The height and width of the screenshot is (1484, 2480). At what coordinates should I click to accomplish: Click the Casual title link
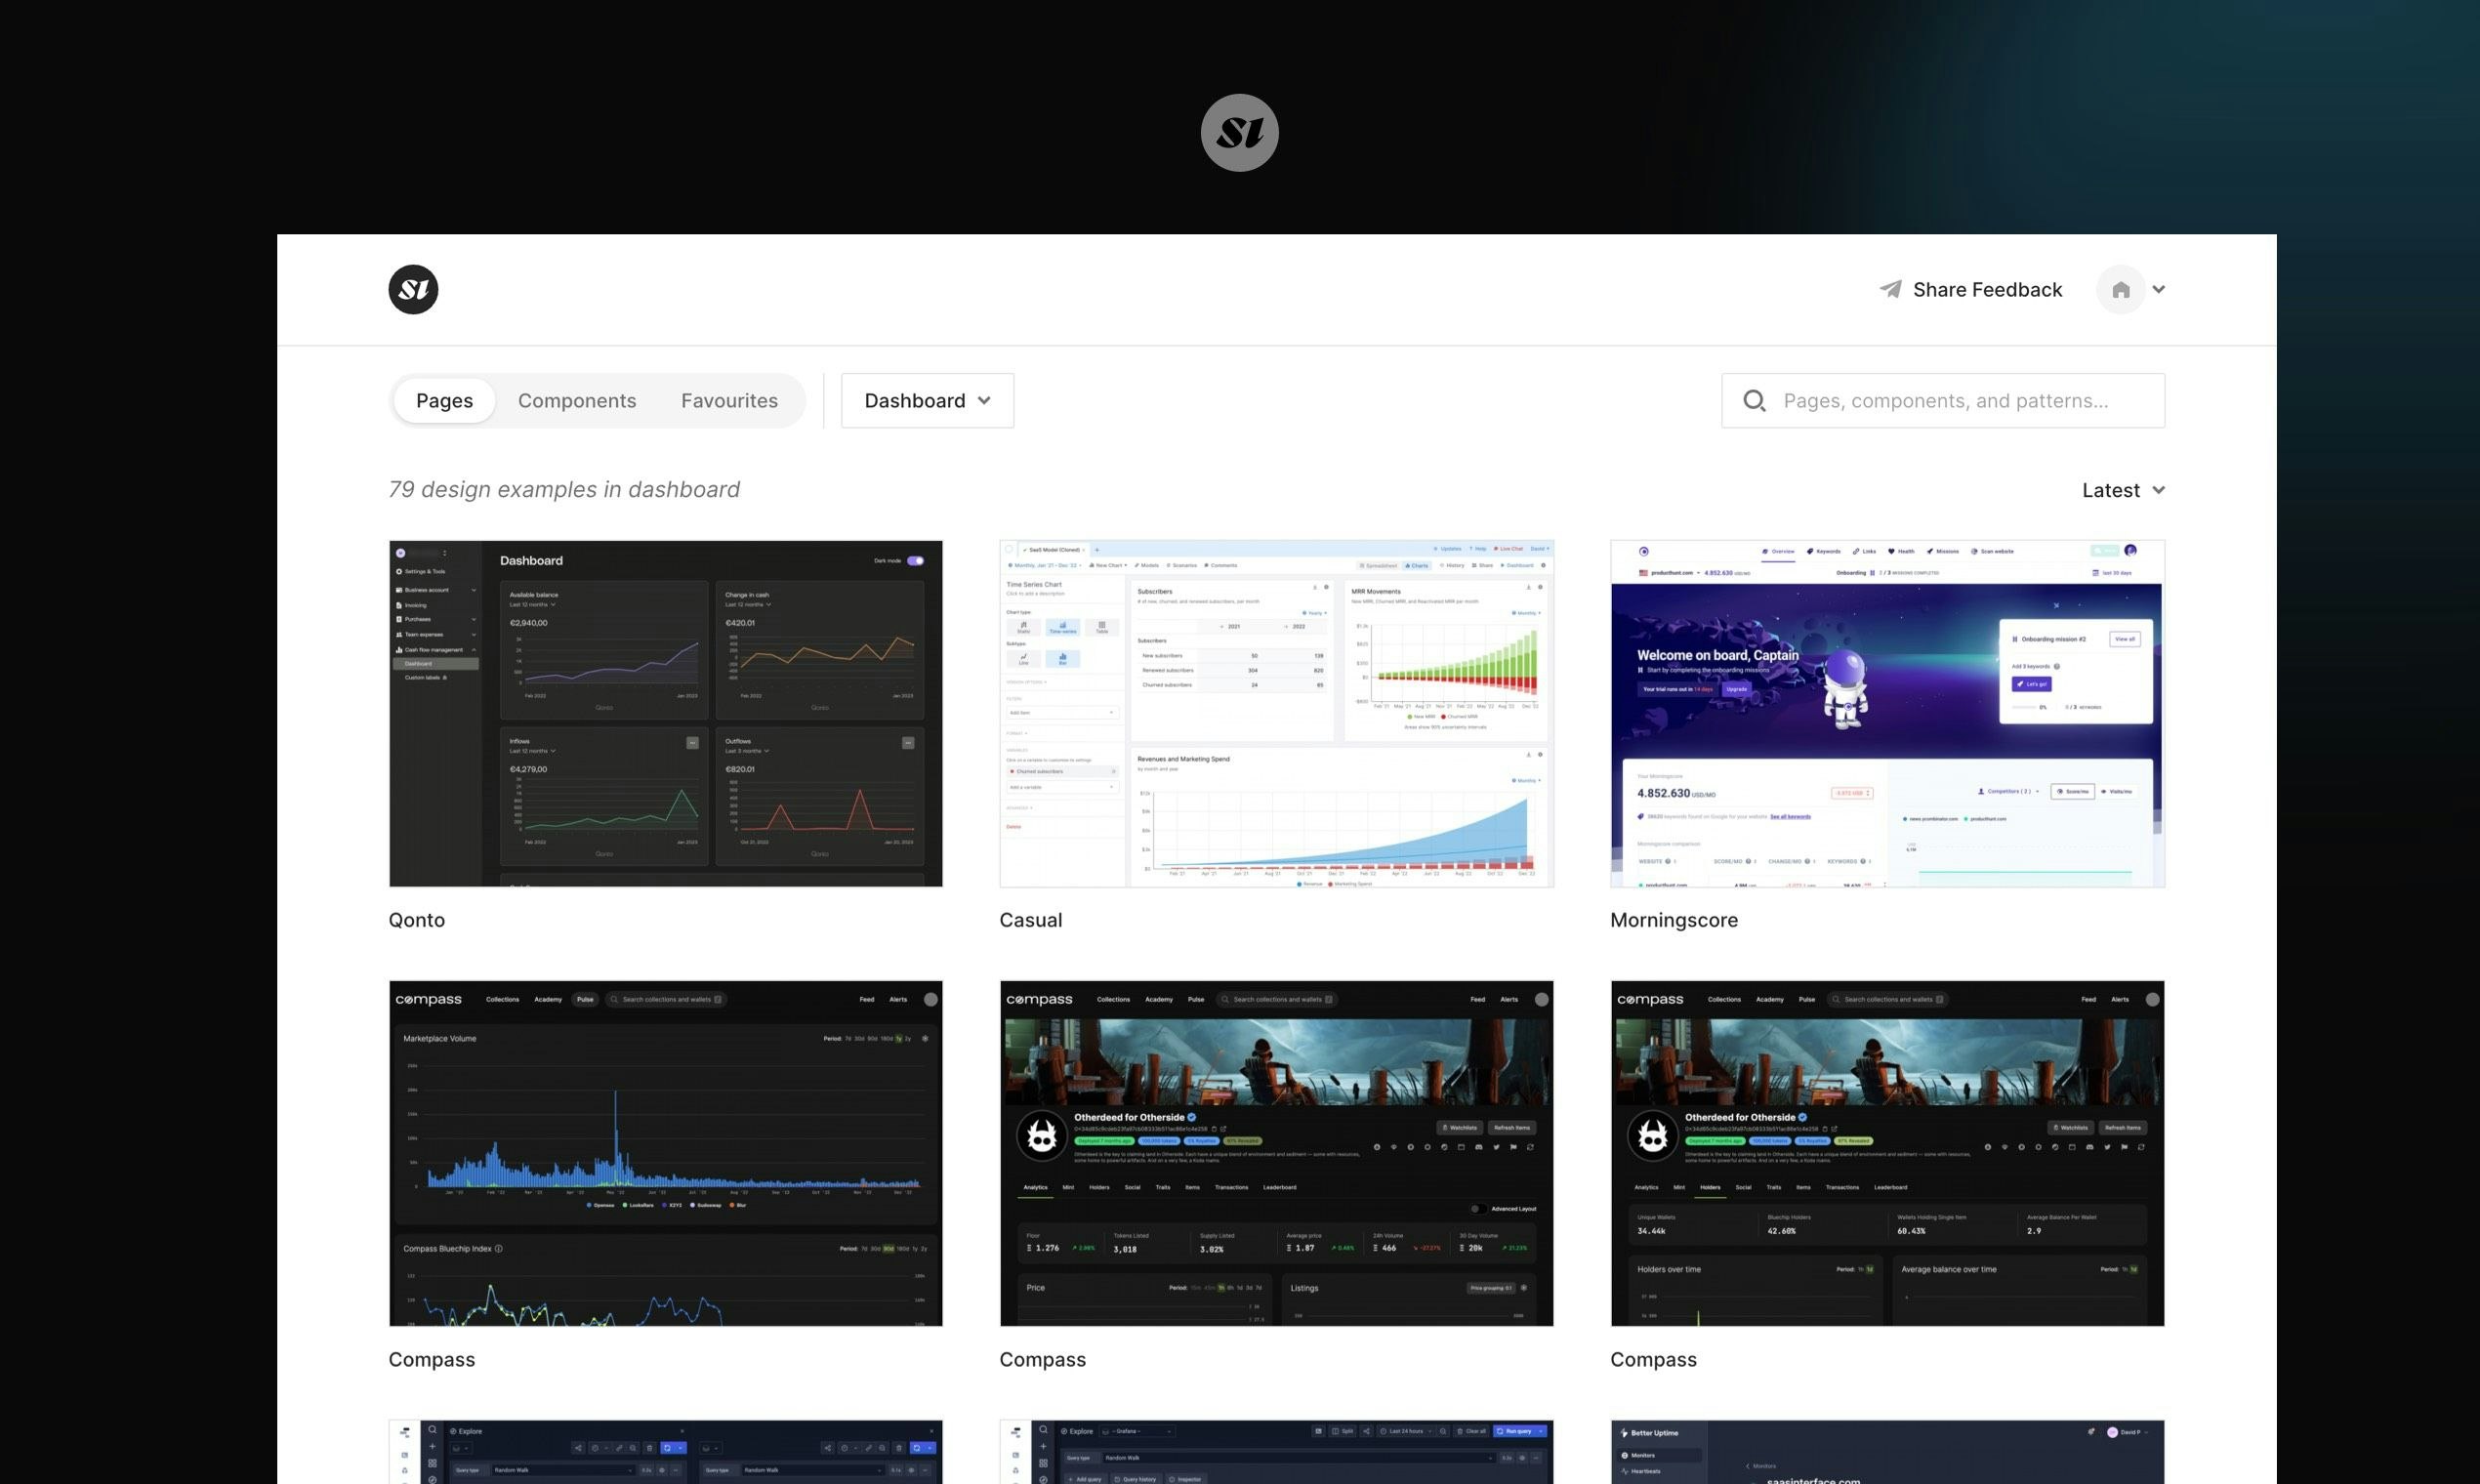[x=1030, y=920]
